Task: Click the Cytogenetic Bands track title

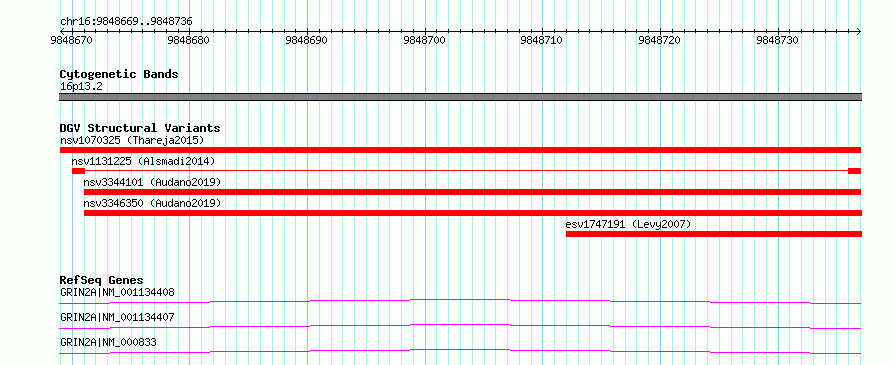Action: (x=119, y=74)
